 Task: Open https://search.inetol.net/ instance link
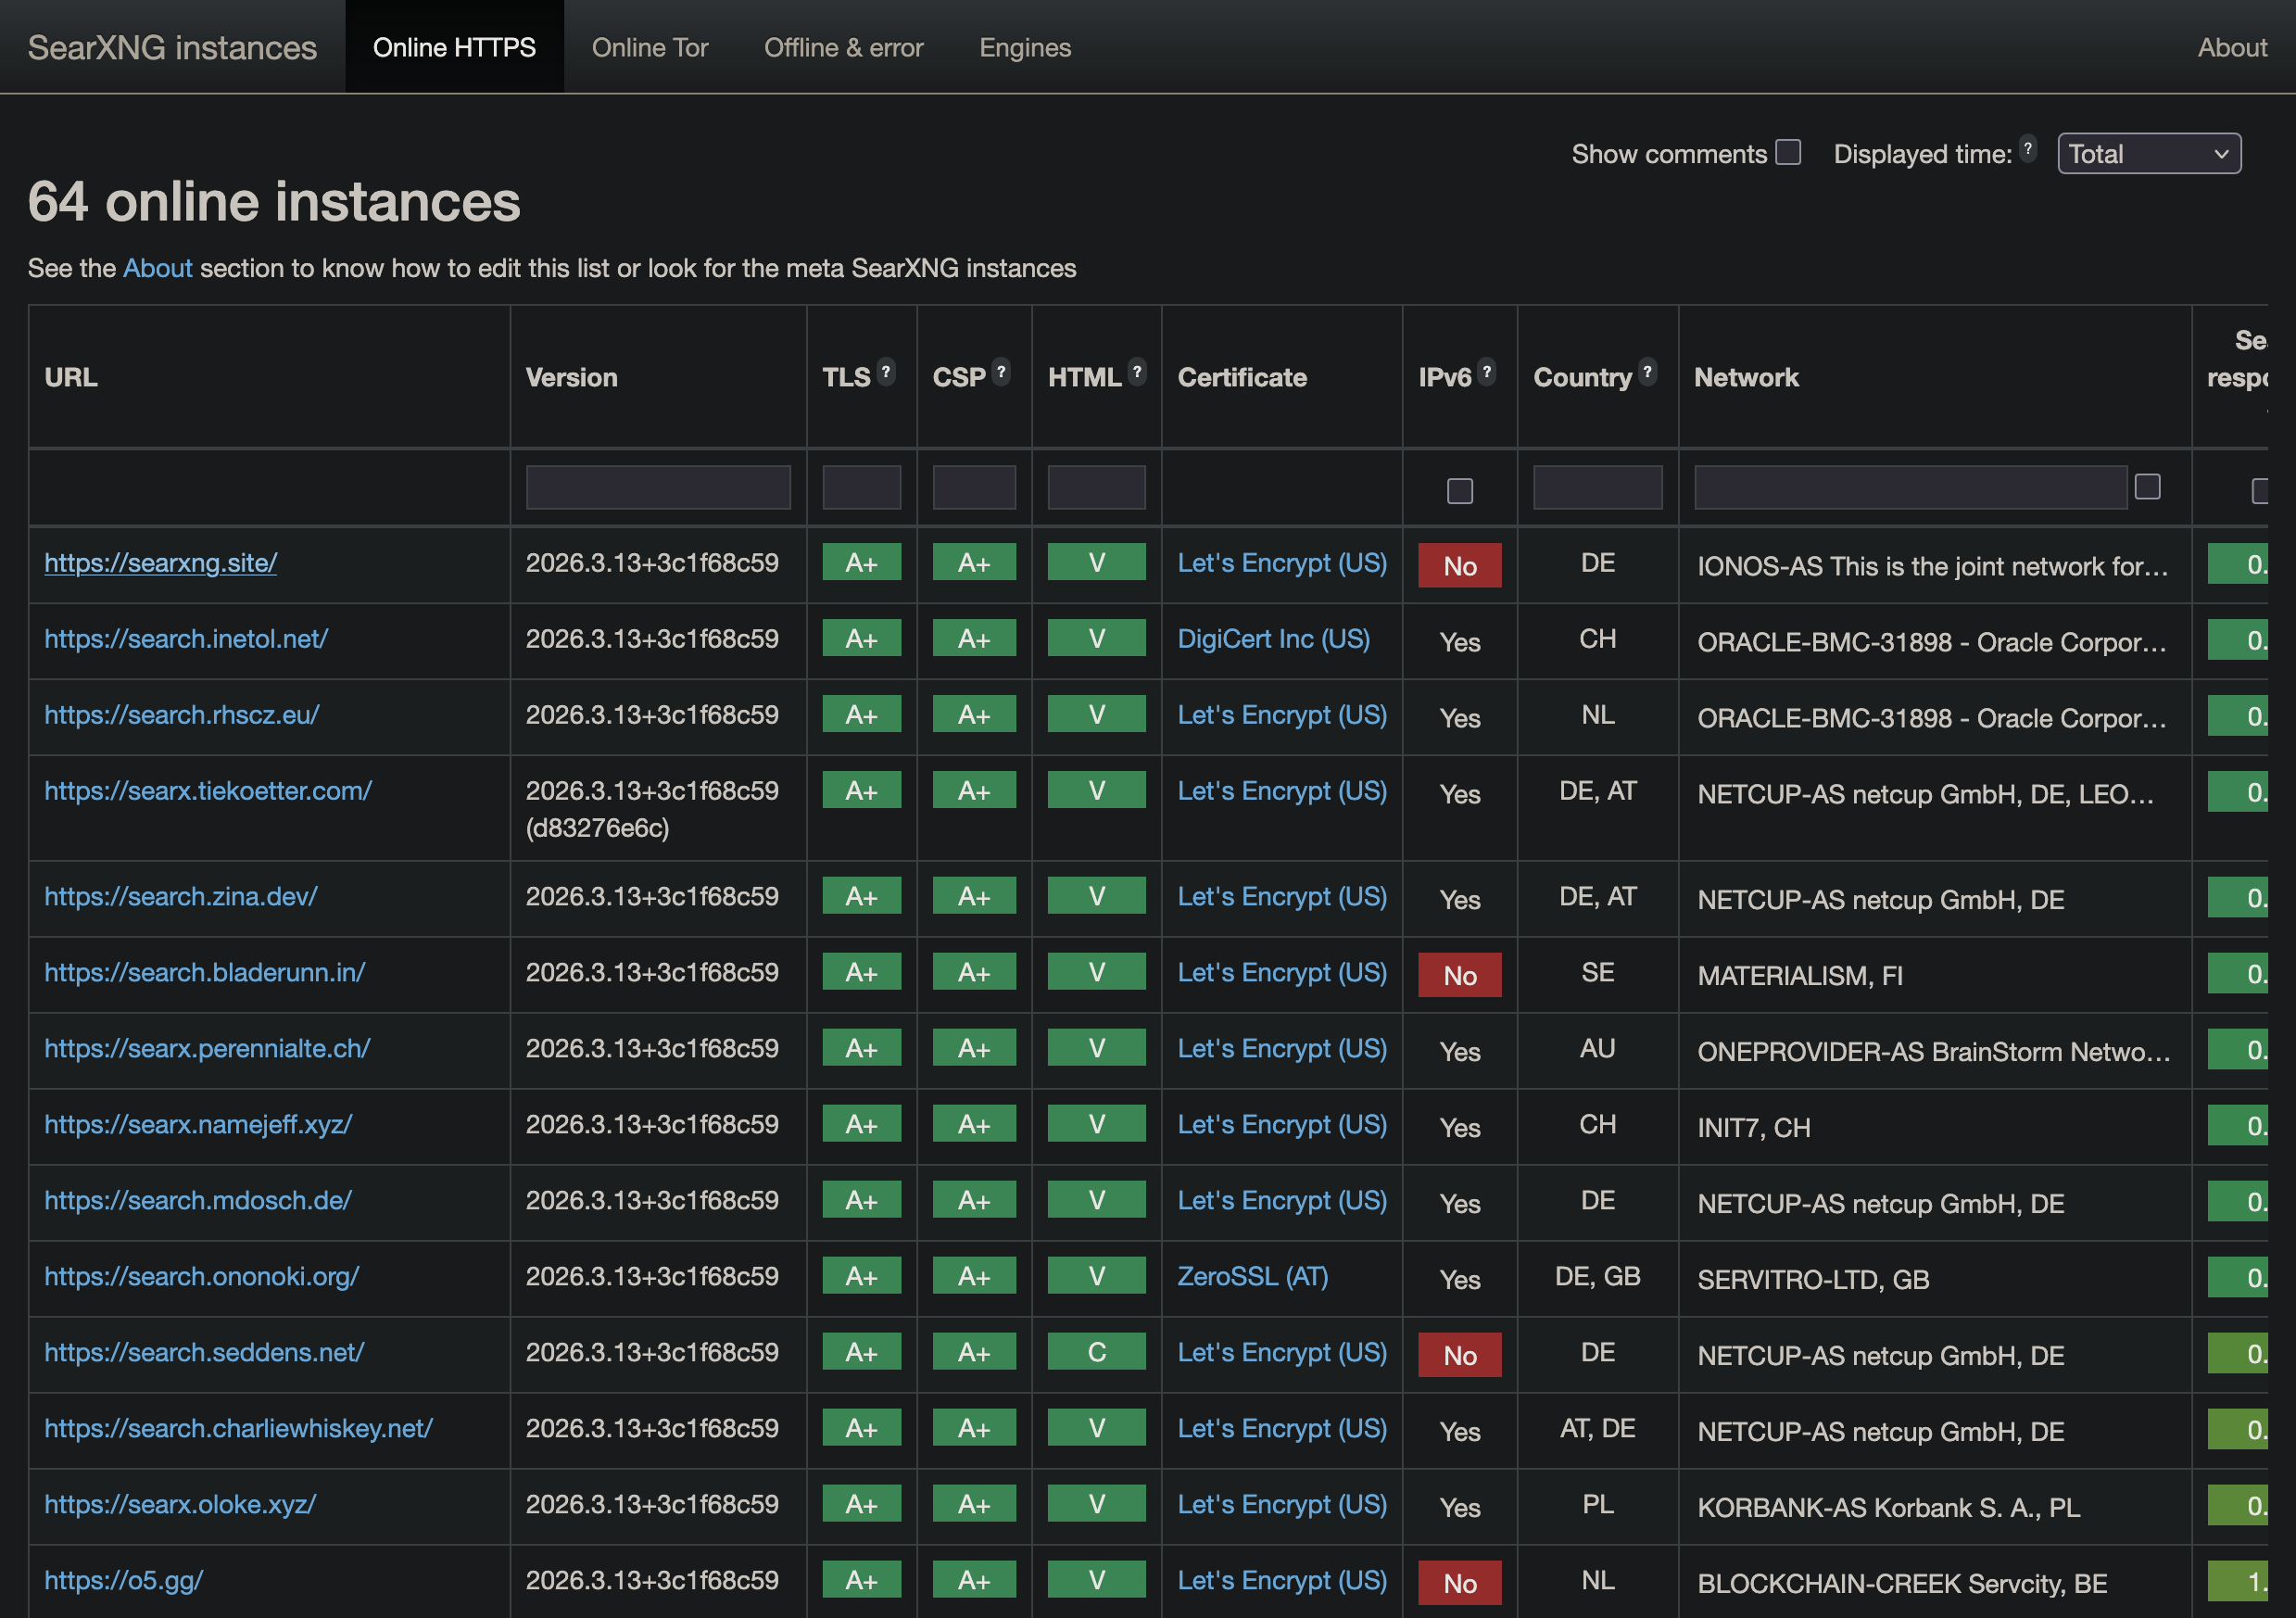pos(186,639)
